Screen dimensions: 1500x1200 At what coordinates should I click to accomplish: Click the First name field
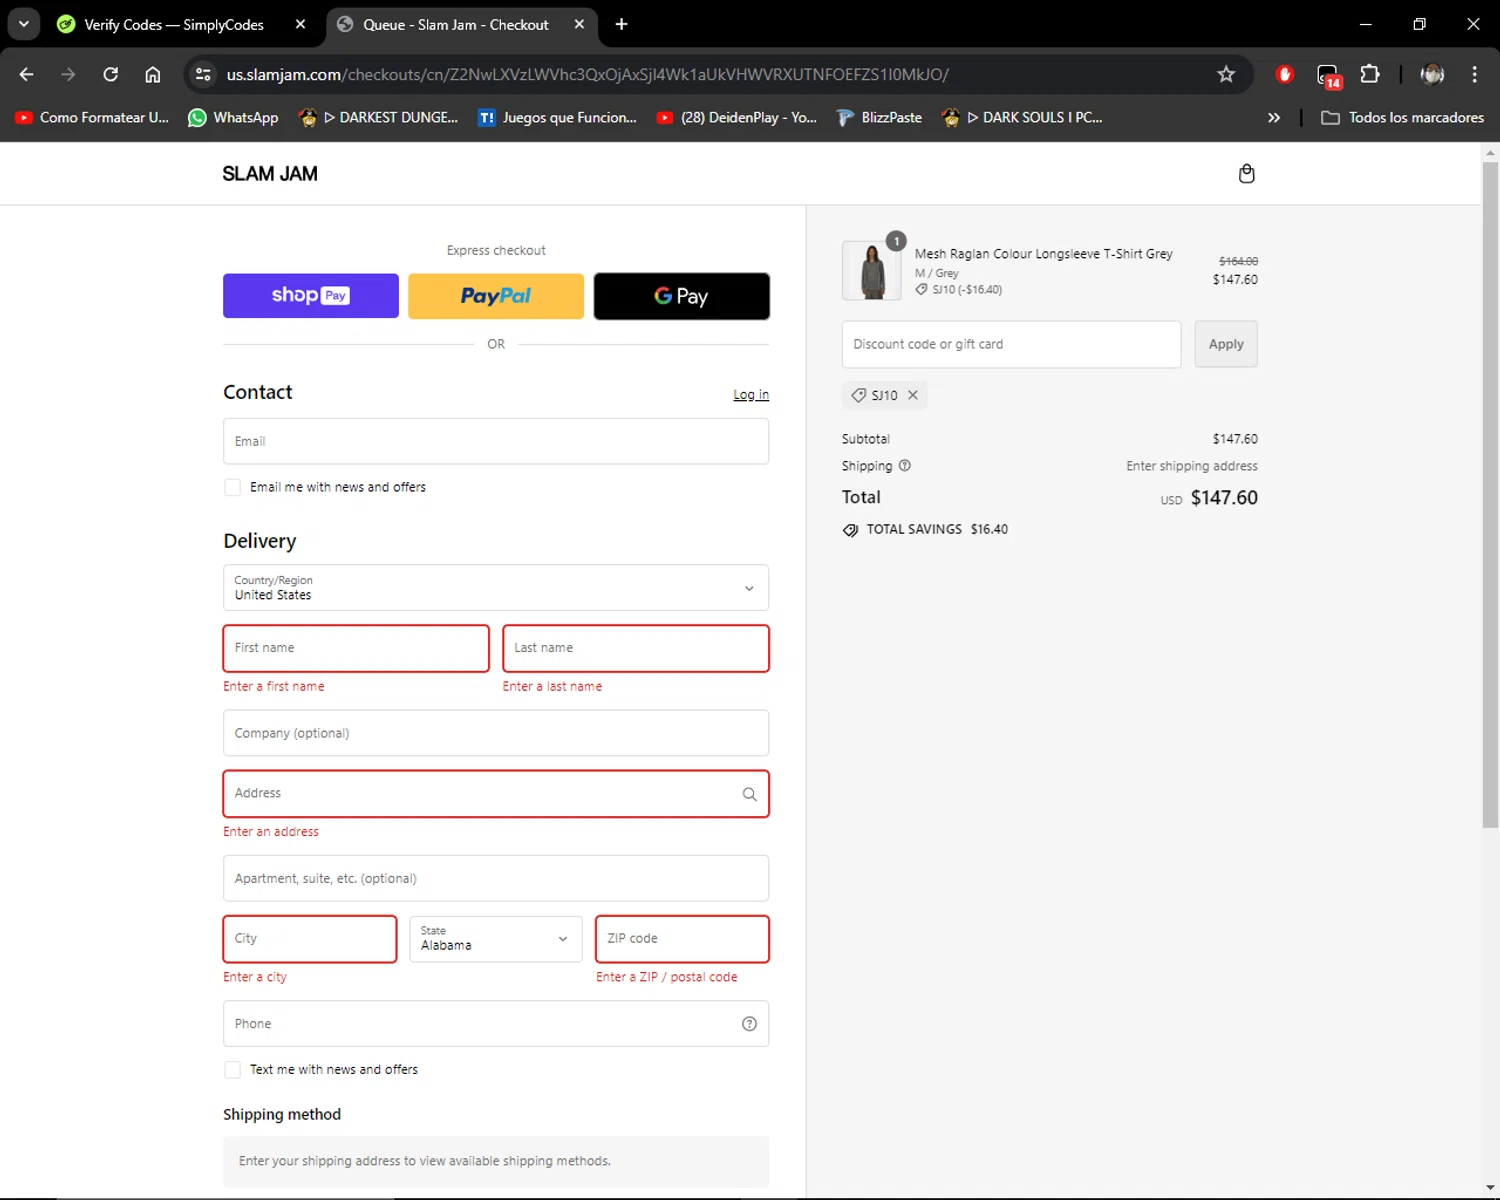[x=356, y=648]
